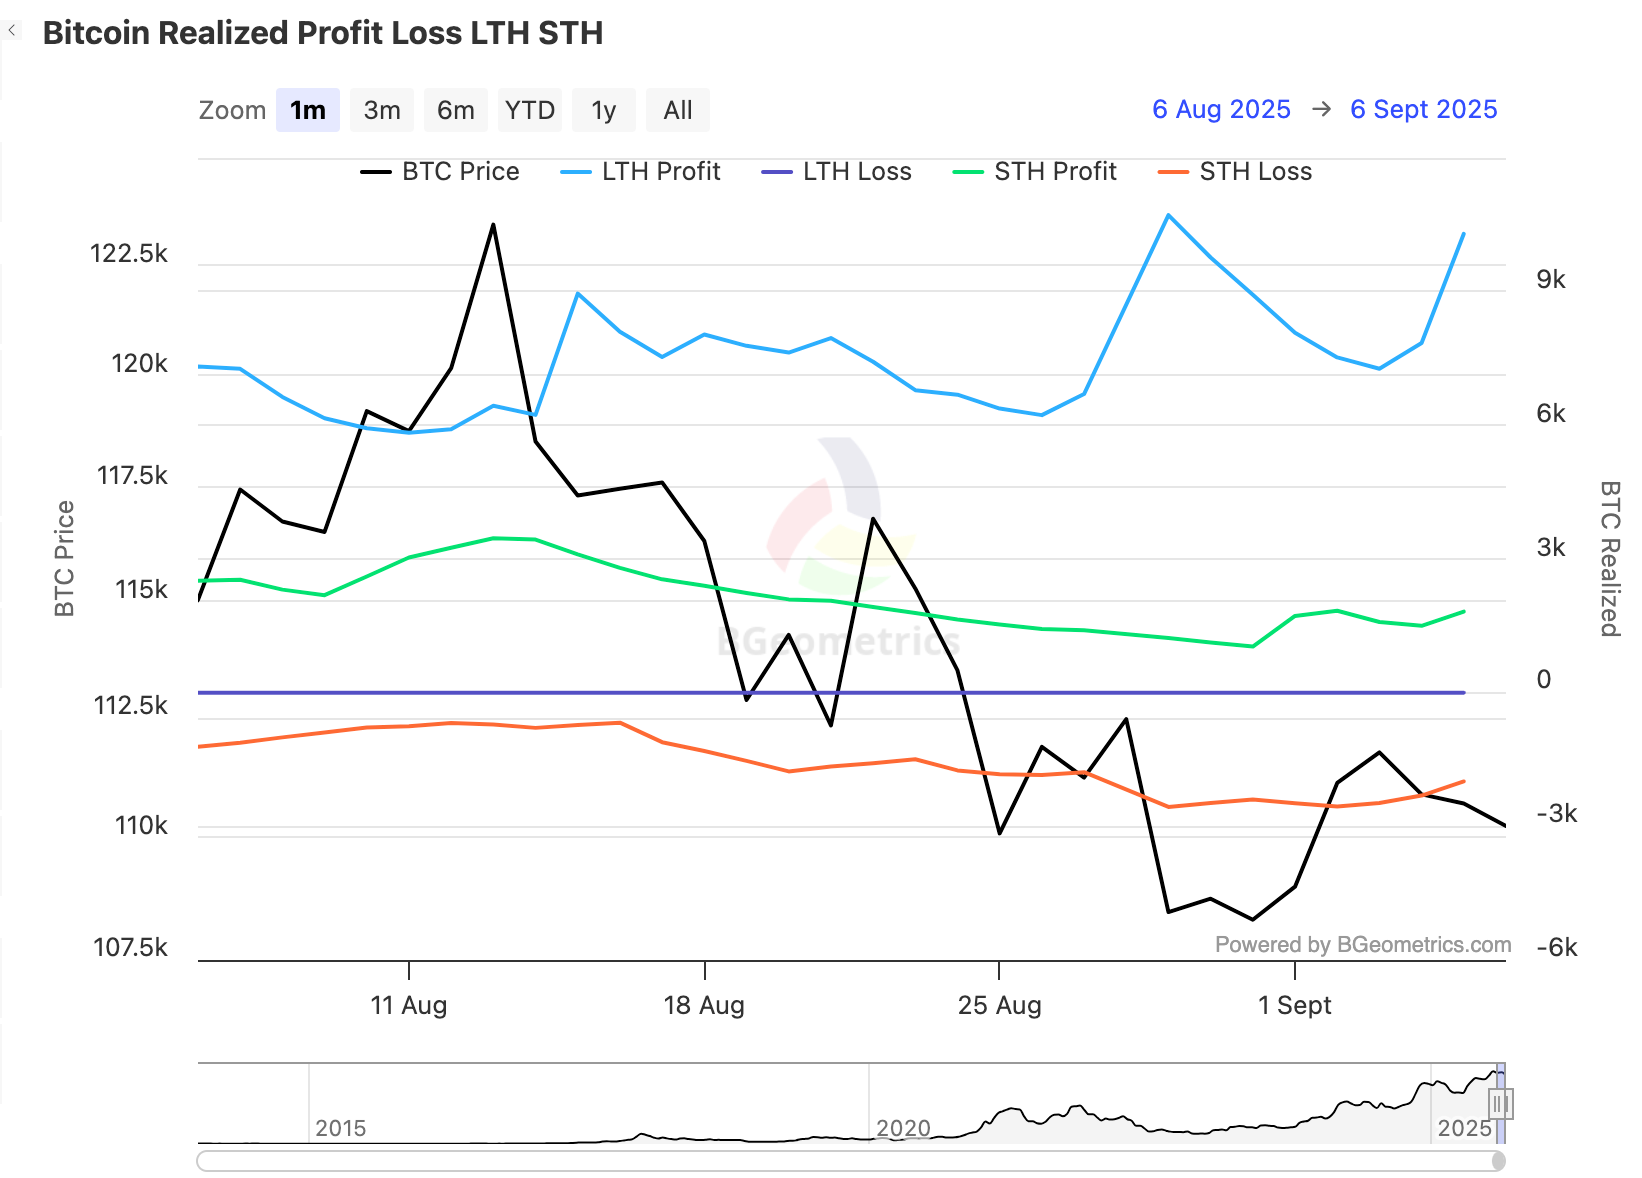Set zoom range to 6m
The image size is (1642, 1178).
pyautogui.click(x=456, y=110)
